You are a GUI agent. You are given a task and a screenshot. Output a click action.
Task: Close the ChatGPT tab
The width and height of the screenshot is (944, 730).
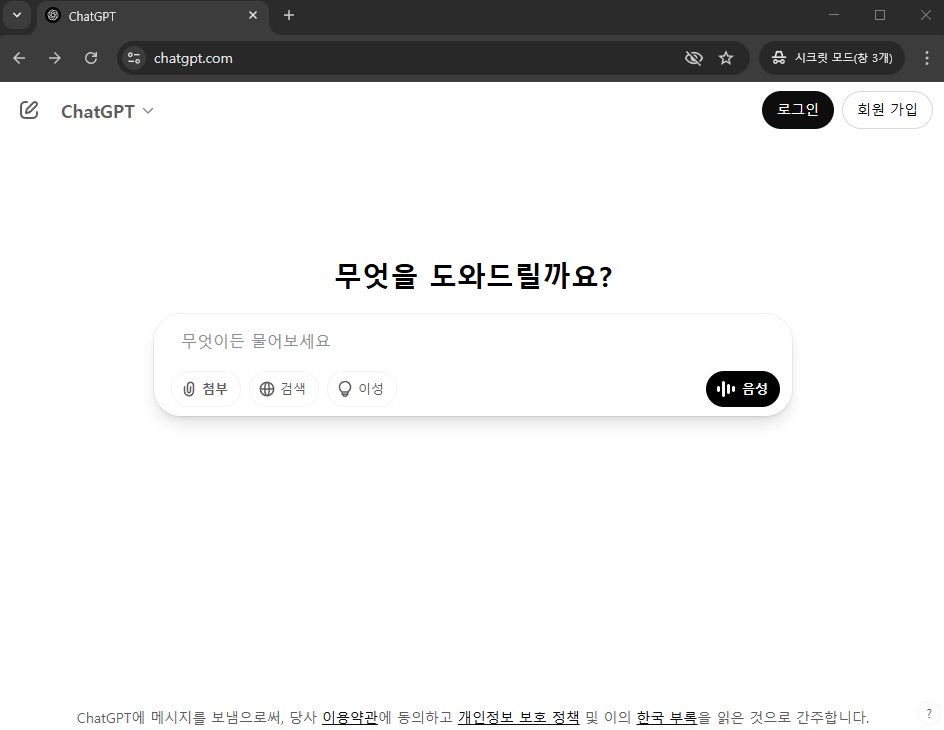253,16
